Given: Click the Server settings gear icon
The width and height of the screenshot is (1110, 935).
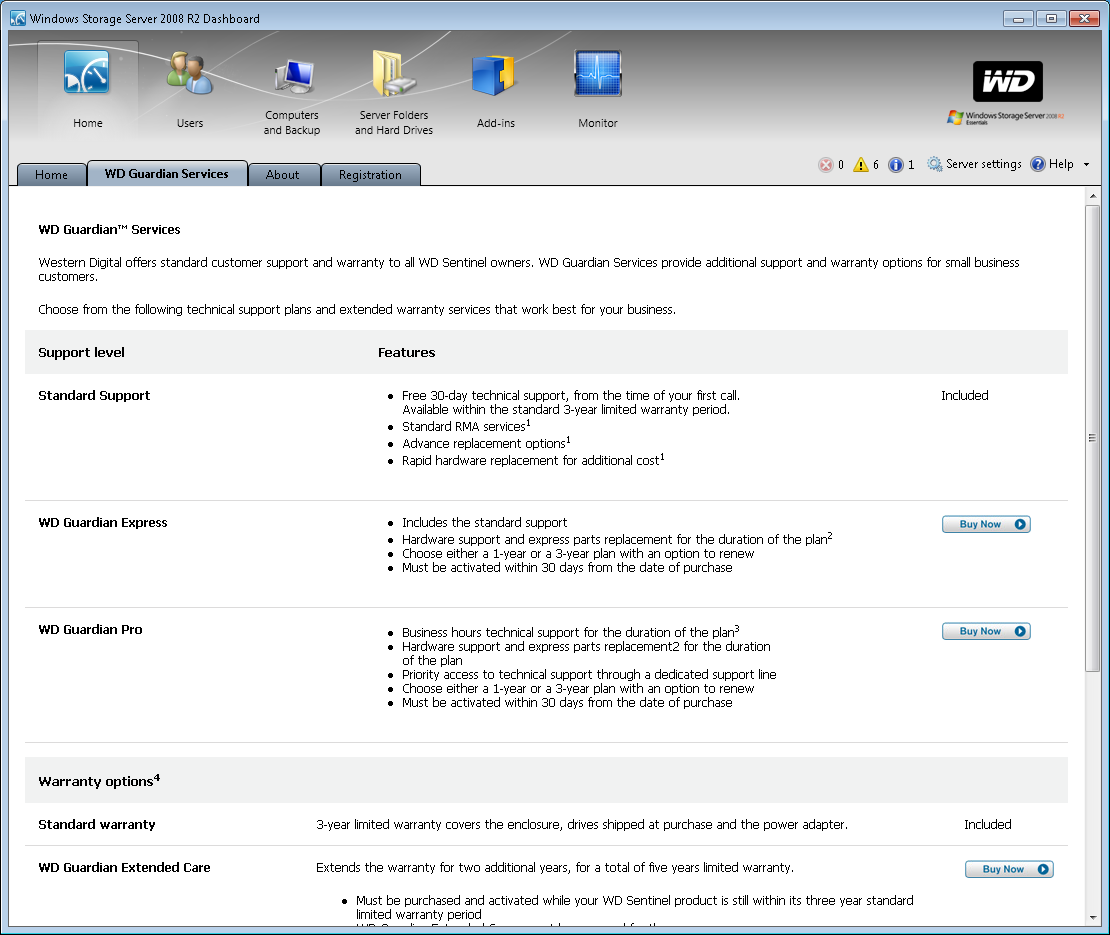Looking at the screenshot, I should (x=934, y=164).
